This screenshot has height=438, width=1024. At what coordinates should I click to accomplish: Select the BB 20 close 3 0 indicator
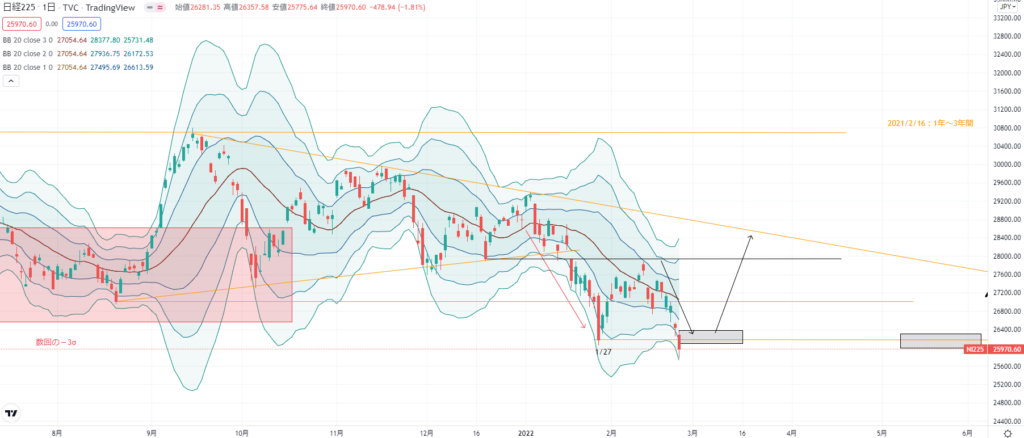pos(28,40)
